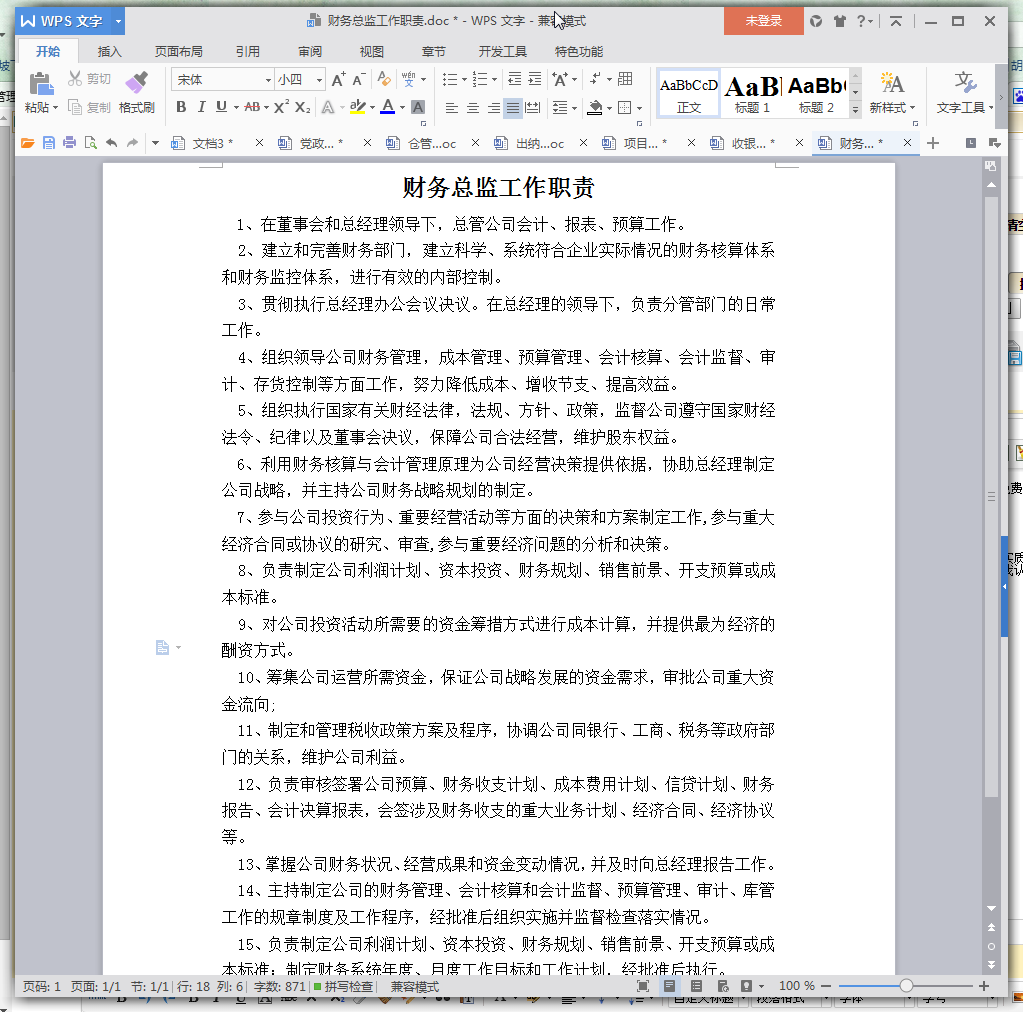Open the font name dropdown showing 宋体
The width and height of the screenshot is (1023, 1012).
223,79
